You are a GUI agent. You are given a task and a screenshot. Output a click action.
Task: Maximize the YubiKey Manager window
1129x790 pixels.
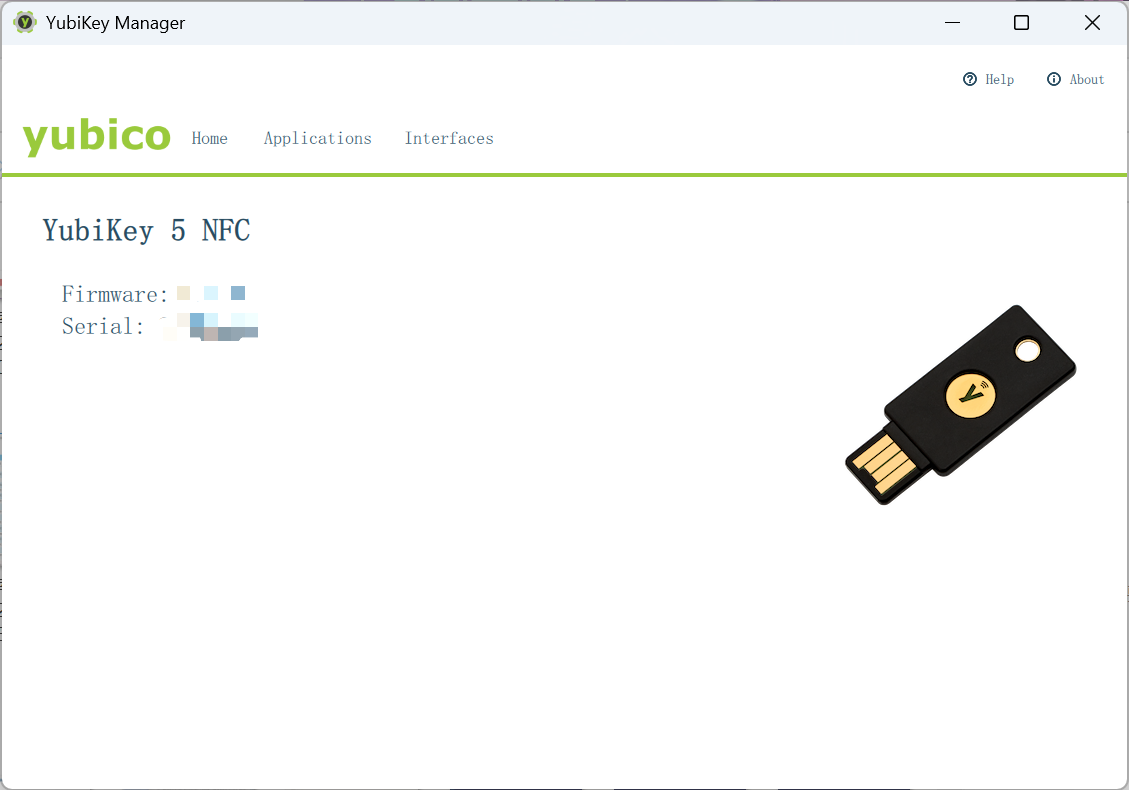pyautogui.click(x=1021, y=22)
